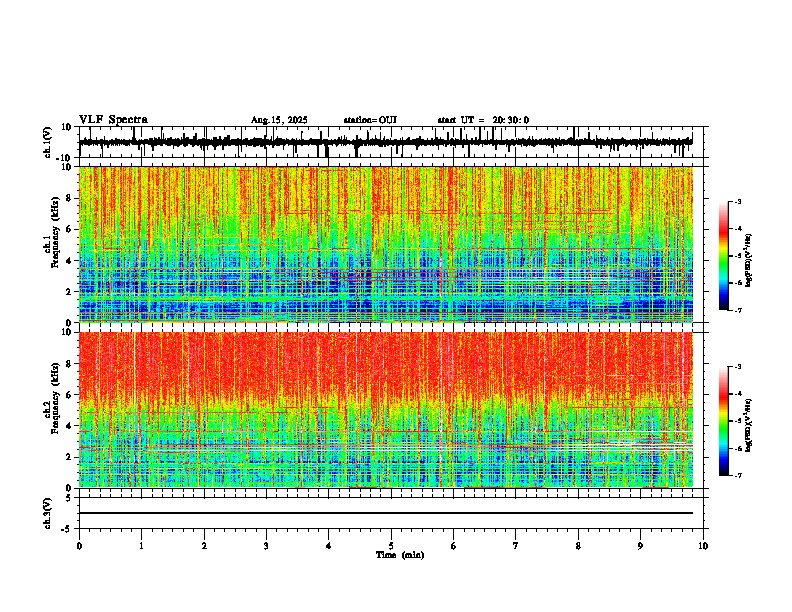Click inside the ch.2 spectrogram plot
The width and height of the screenshot is (792, 612).
[386, 410]
